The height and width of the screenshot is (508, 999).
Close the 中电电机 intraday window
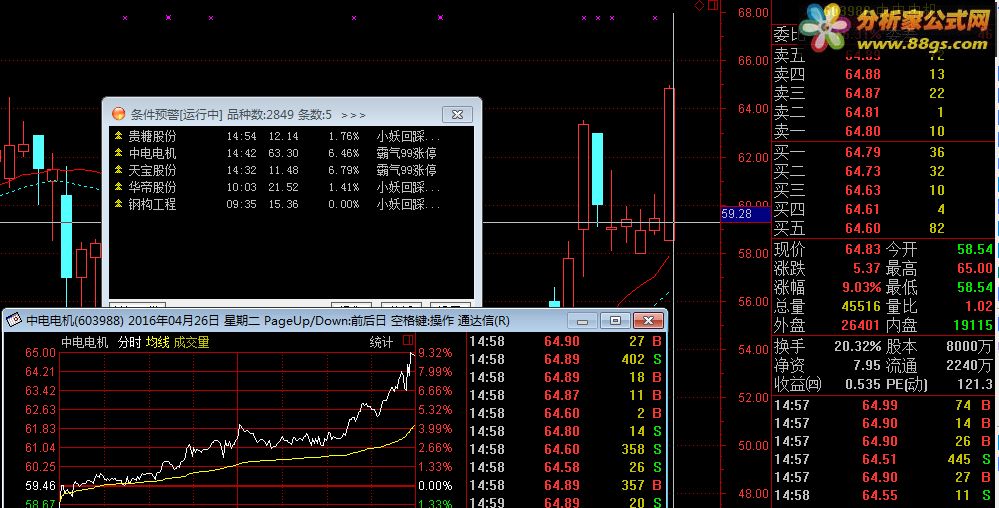(x=648, y=321)
